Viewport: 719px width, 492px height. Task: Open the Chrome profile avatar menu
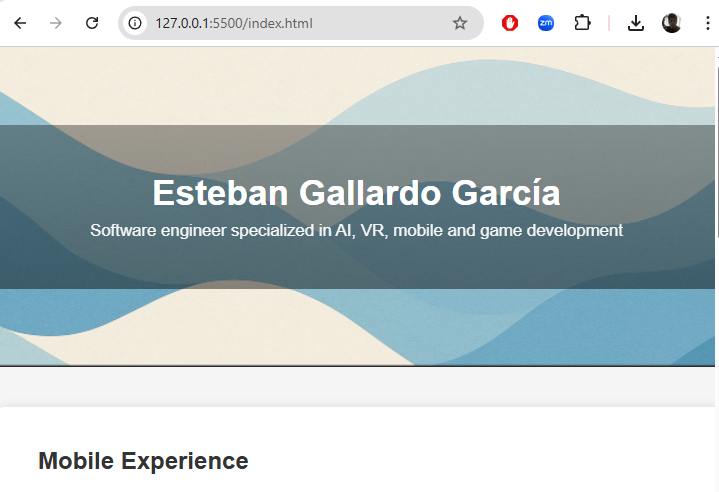click(672, 23)
